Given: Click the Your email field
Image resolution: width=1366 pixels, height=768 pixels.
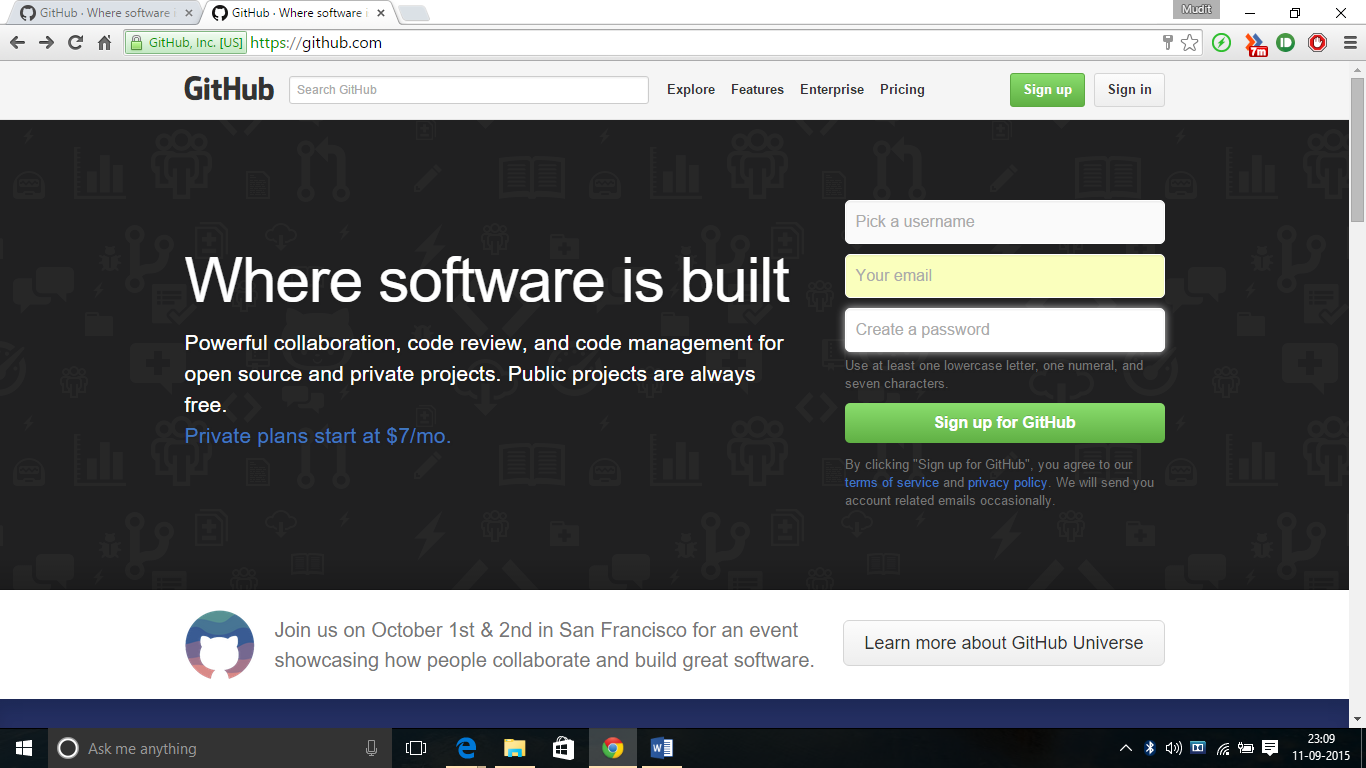Looking at the screenshot, I should (x=1005, y=276).
